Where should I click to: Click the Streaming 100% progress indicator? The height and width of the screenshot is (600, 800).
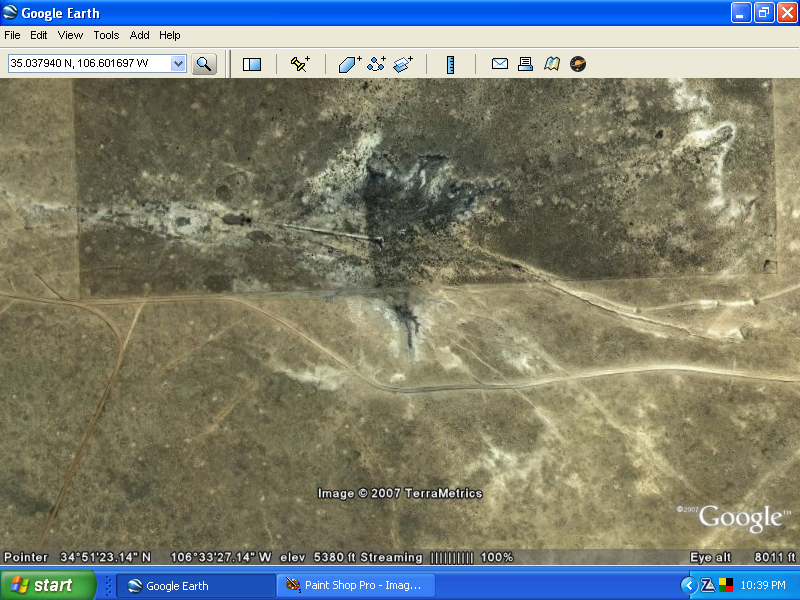(437, 557)
